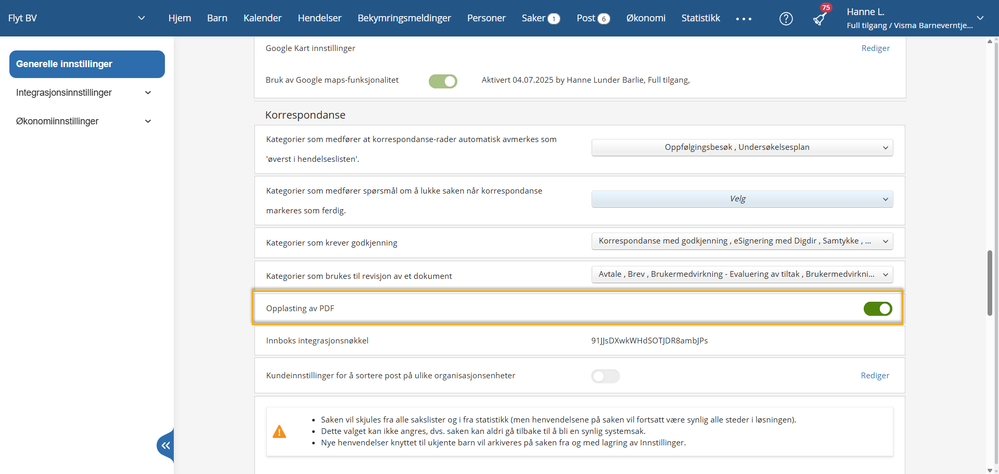Open the Hanne L. user menu chevron

pos(981,18)
